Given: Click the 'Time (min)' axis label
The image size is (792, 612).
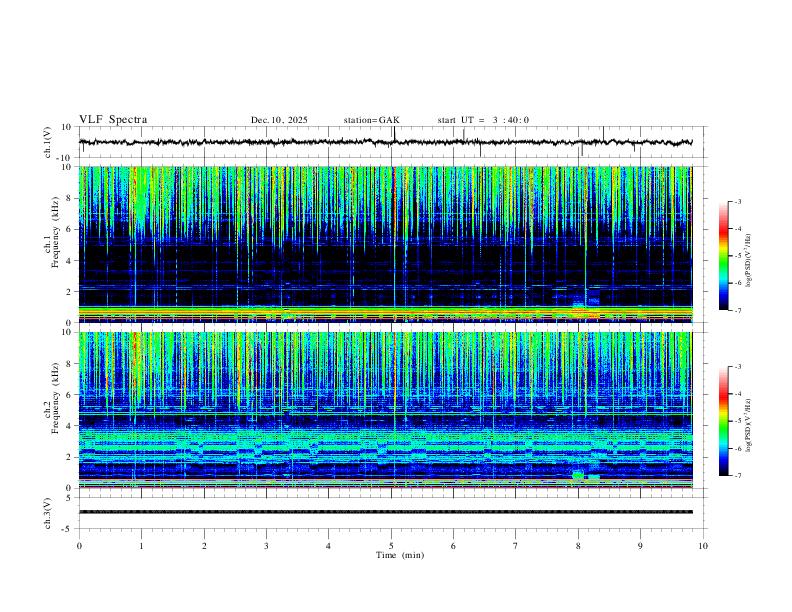Looking at the screenshot, I should (400, 555).
